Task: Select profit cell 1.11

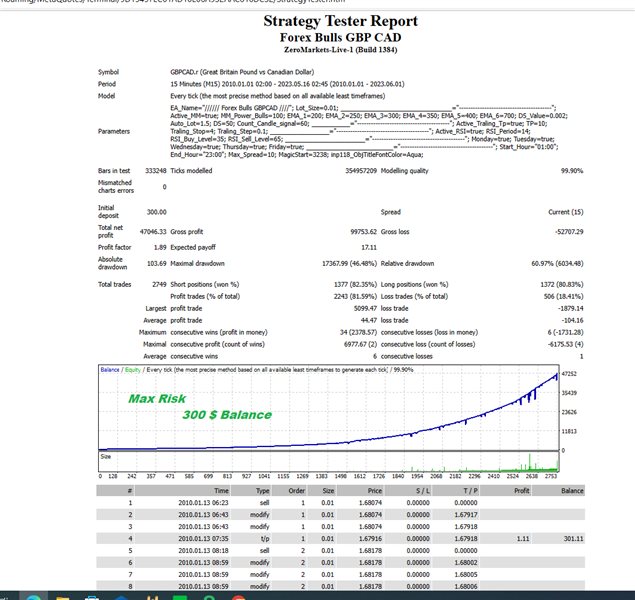Action: tap(523, 539)
